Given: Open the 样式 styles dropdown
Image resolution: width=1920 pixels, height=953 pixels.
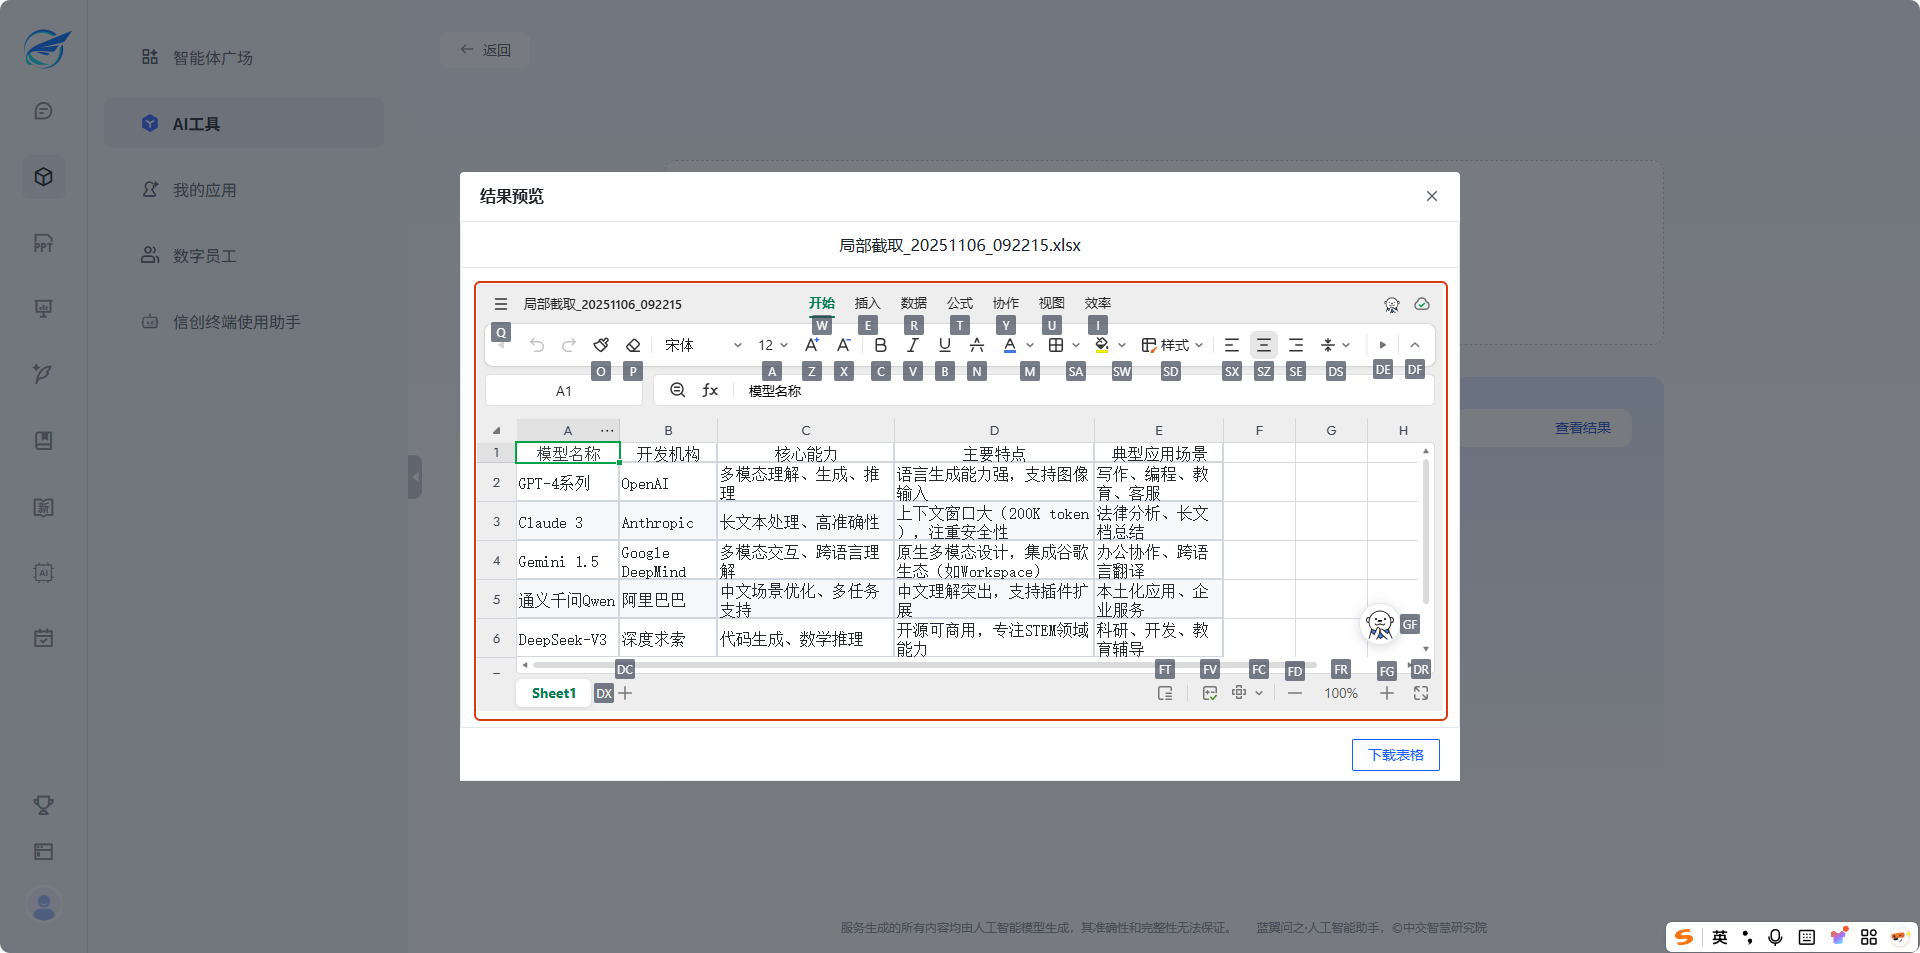Looking at the screenshot, I should click(x=1172, y=345).
